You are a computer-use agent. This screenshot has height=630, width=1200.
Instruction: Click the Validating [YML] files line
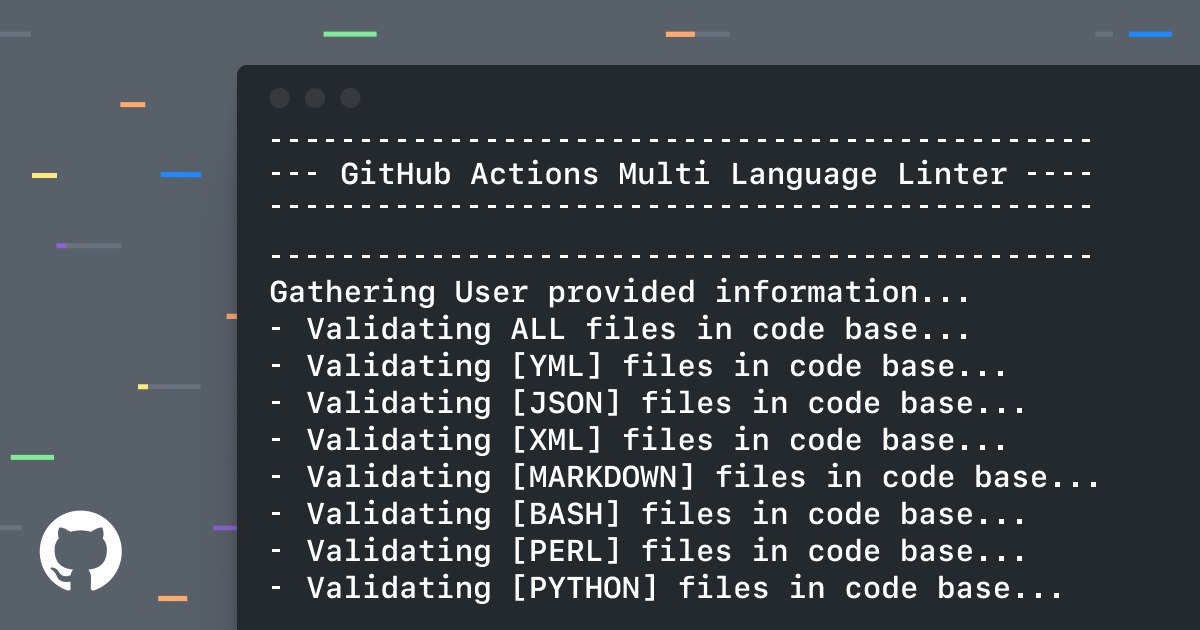point(638,366)
